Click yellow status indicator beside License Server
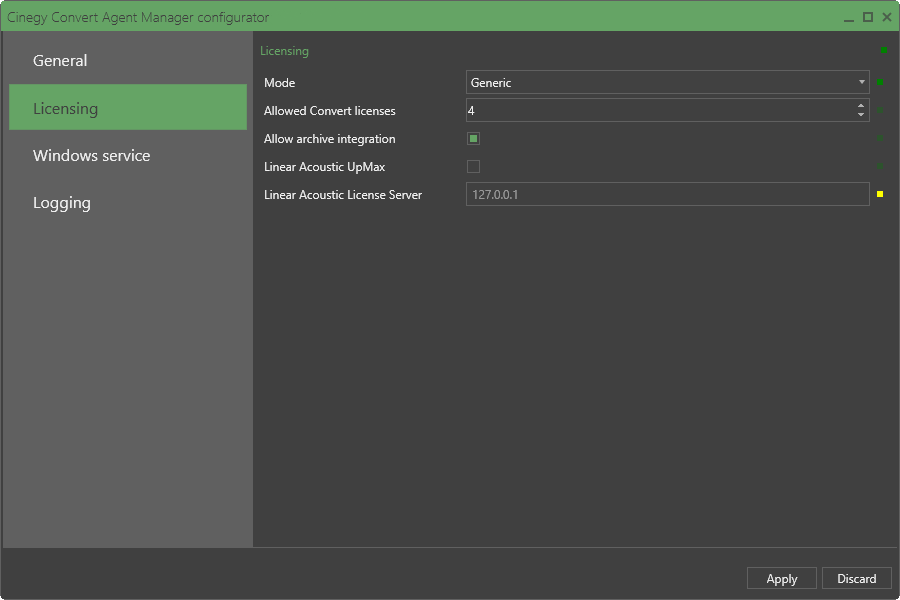The width and height of the screenshot is (900, 600). pyautogui.click(x=880, y=194)
